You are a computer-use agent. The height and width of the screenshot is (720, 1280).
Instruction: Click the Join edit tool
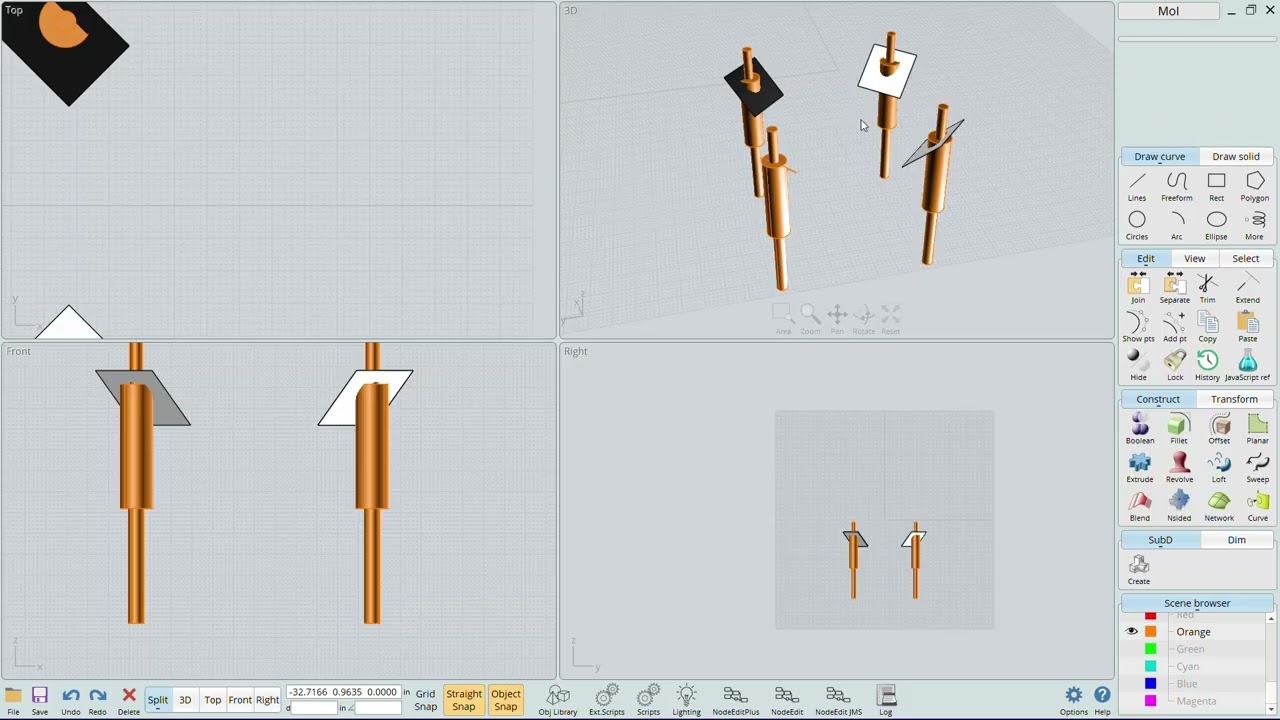pos(1138,289)
